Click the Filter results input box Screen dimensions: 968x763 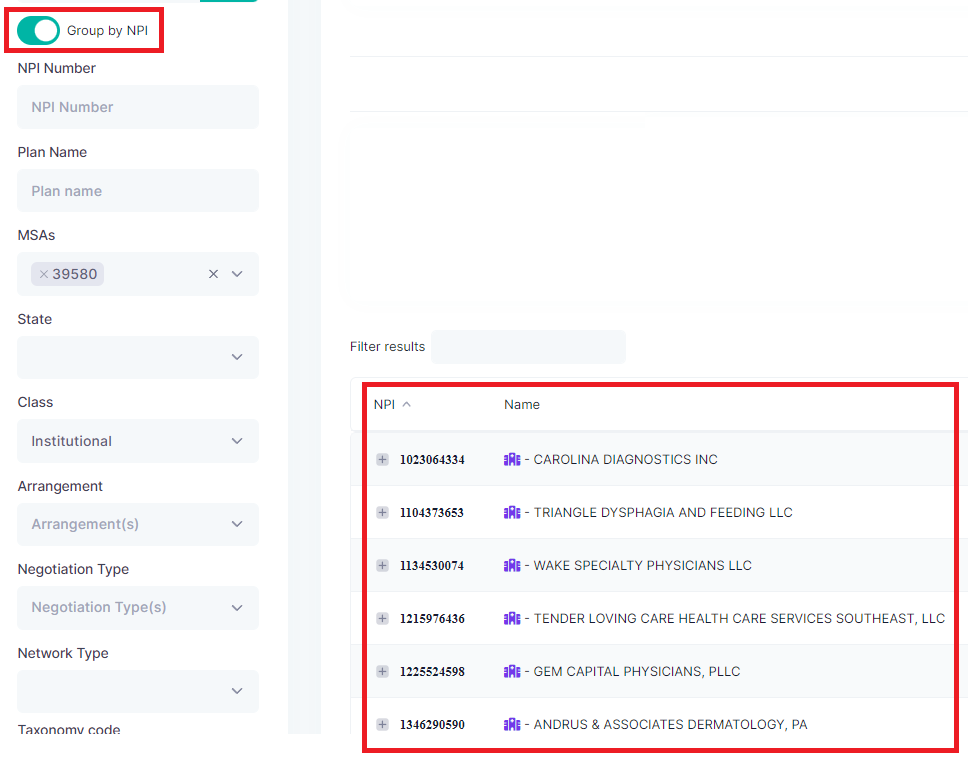(528, 347)
